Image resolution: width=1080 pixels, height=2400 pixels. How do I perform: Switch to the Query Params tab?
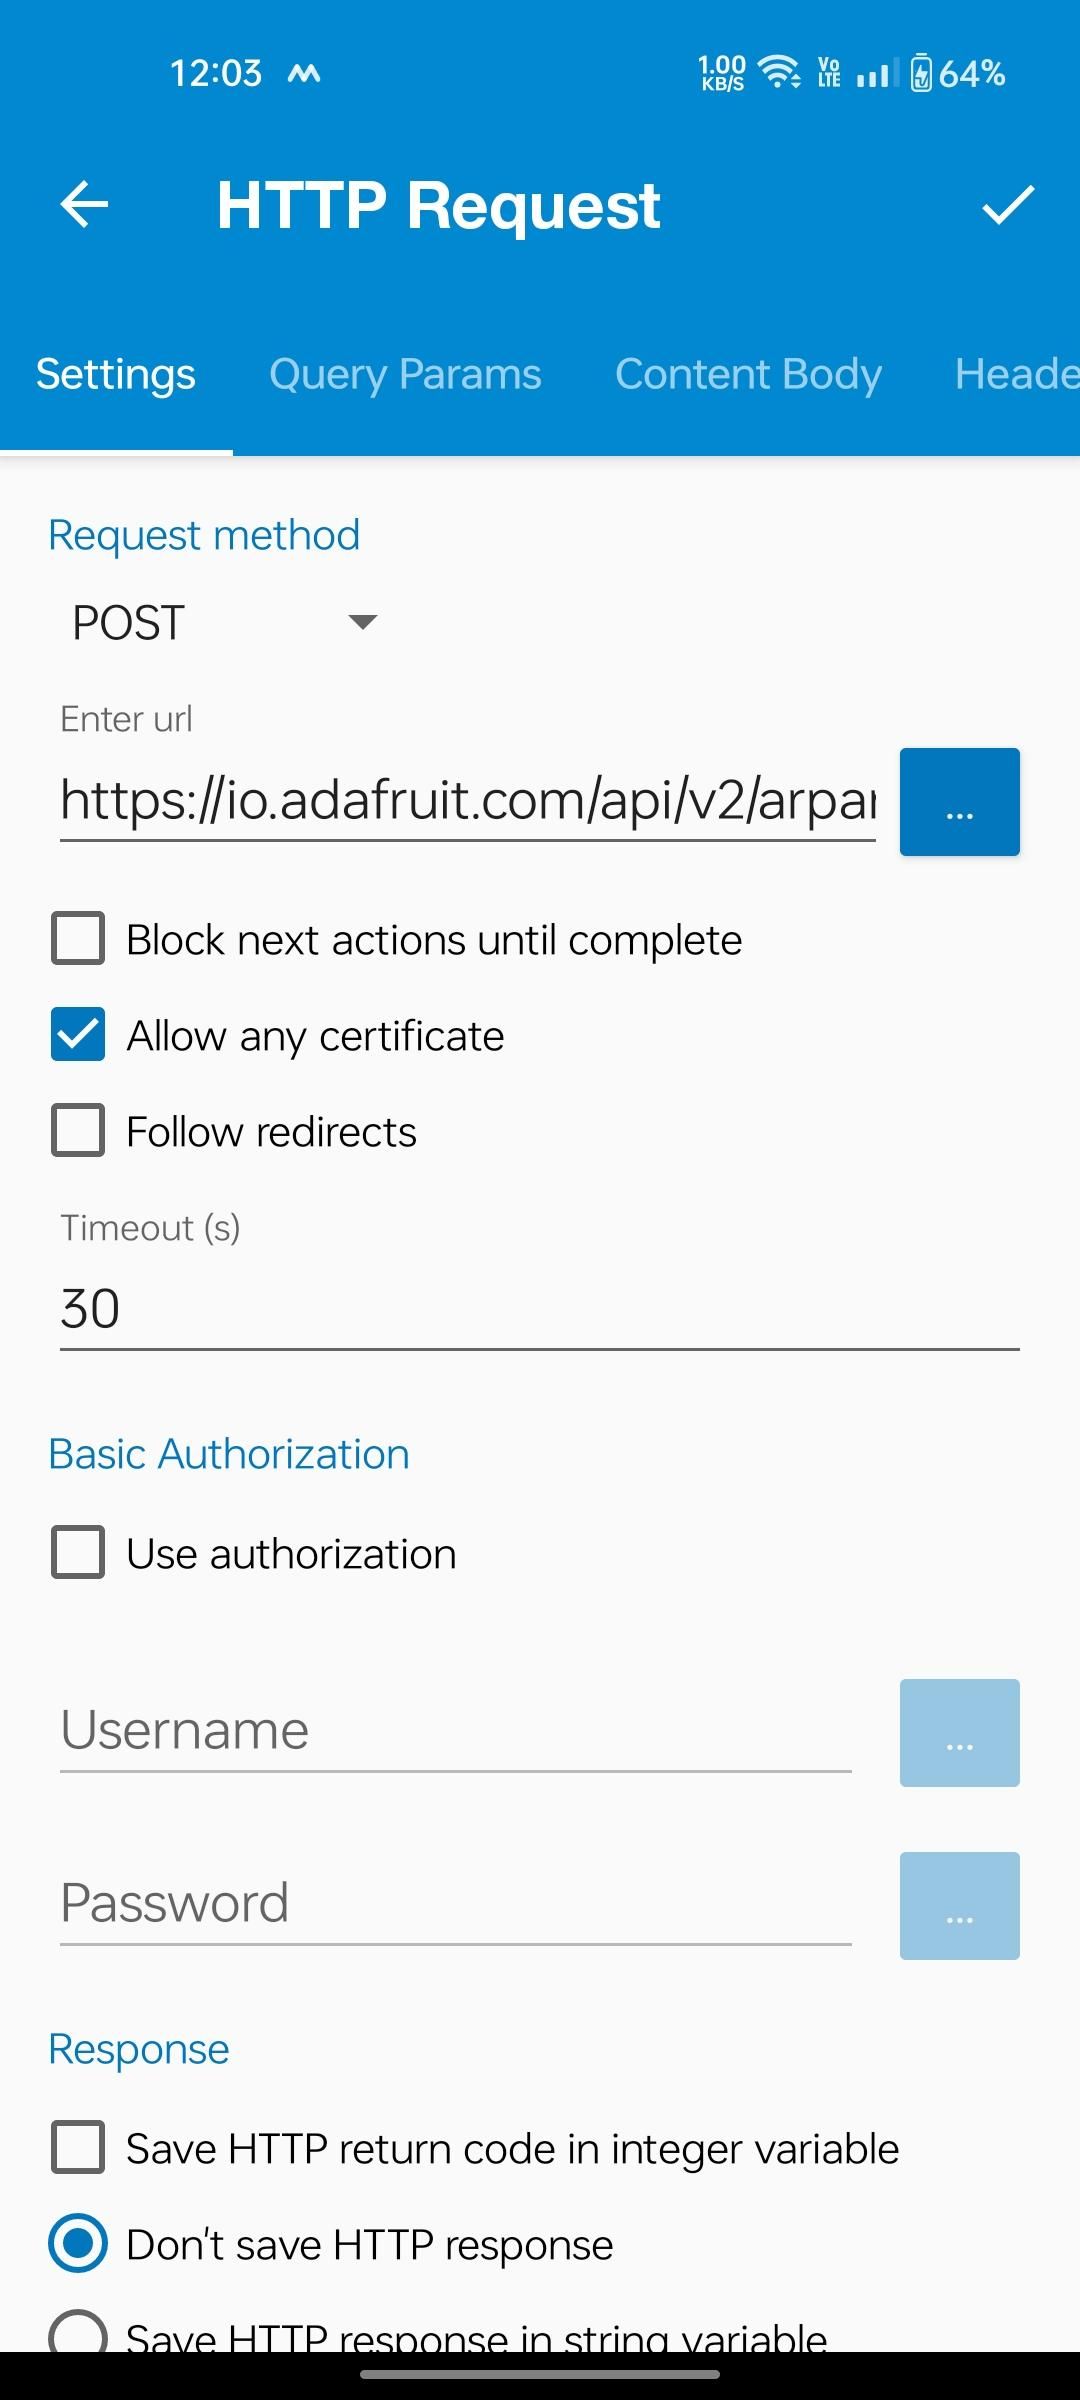point(405,374)
